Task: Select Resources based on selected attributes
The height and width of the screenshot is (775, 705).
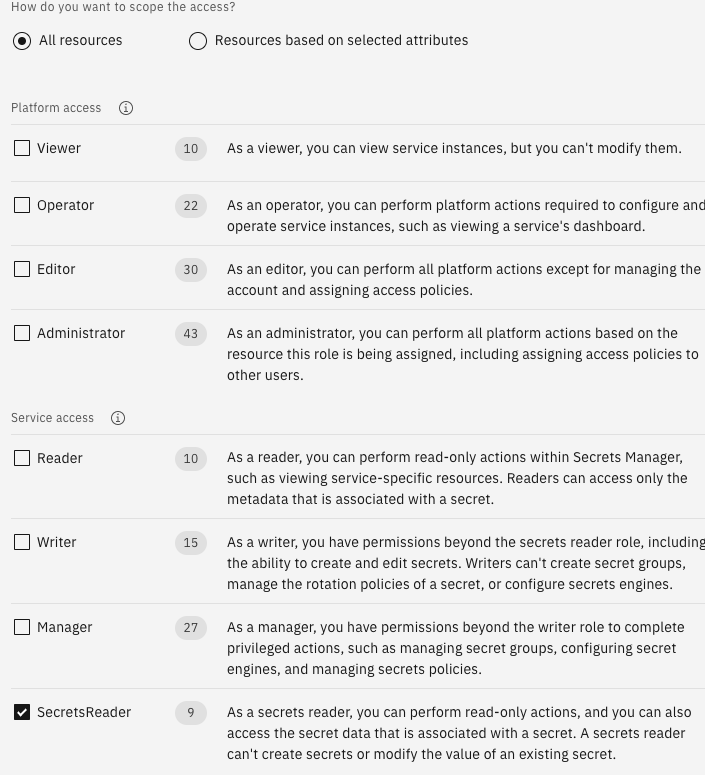Action: point(198,41)
